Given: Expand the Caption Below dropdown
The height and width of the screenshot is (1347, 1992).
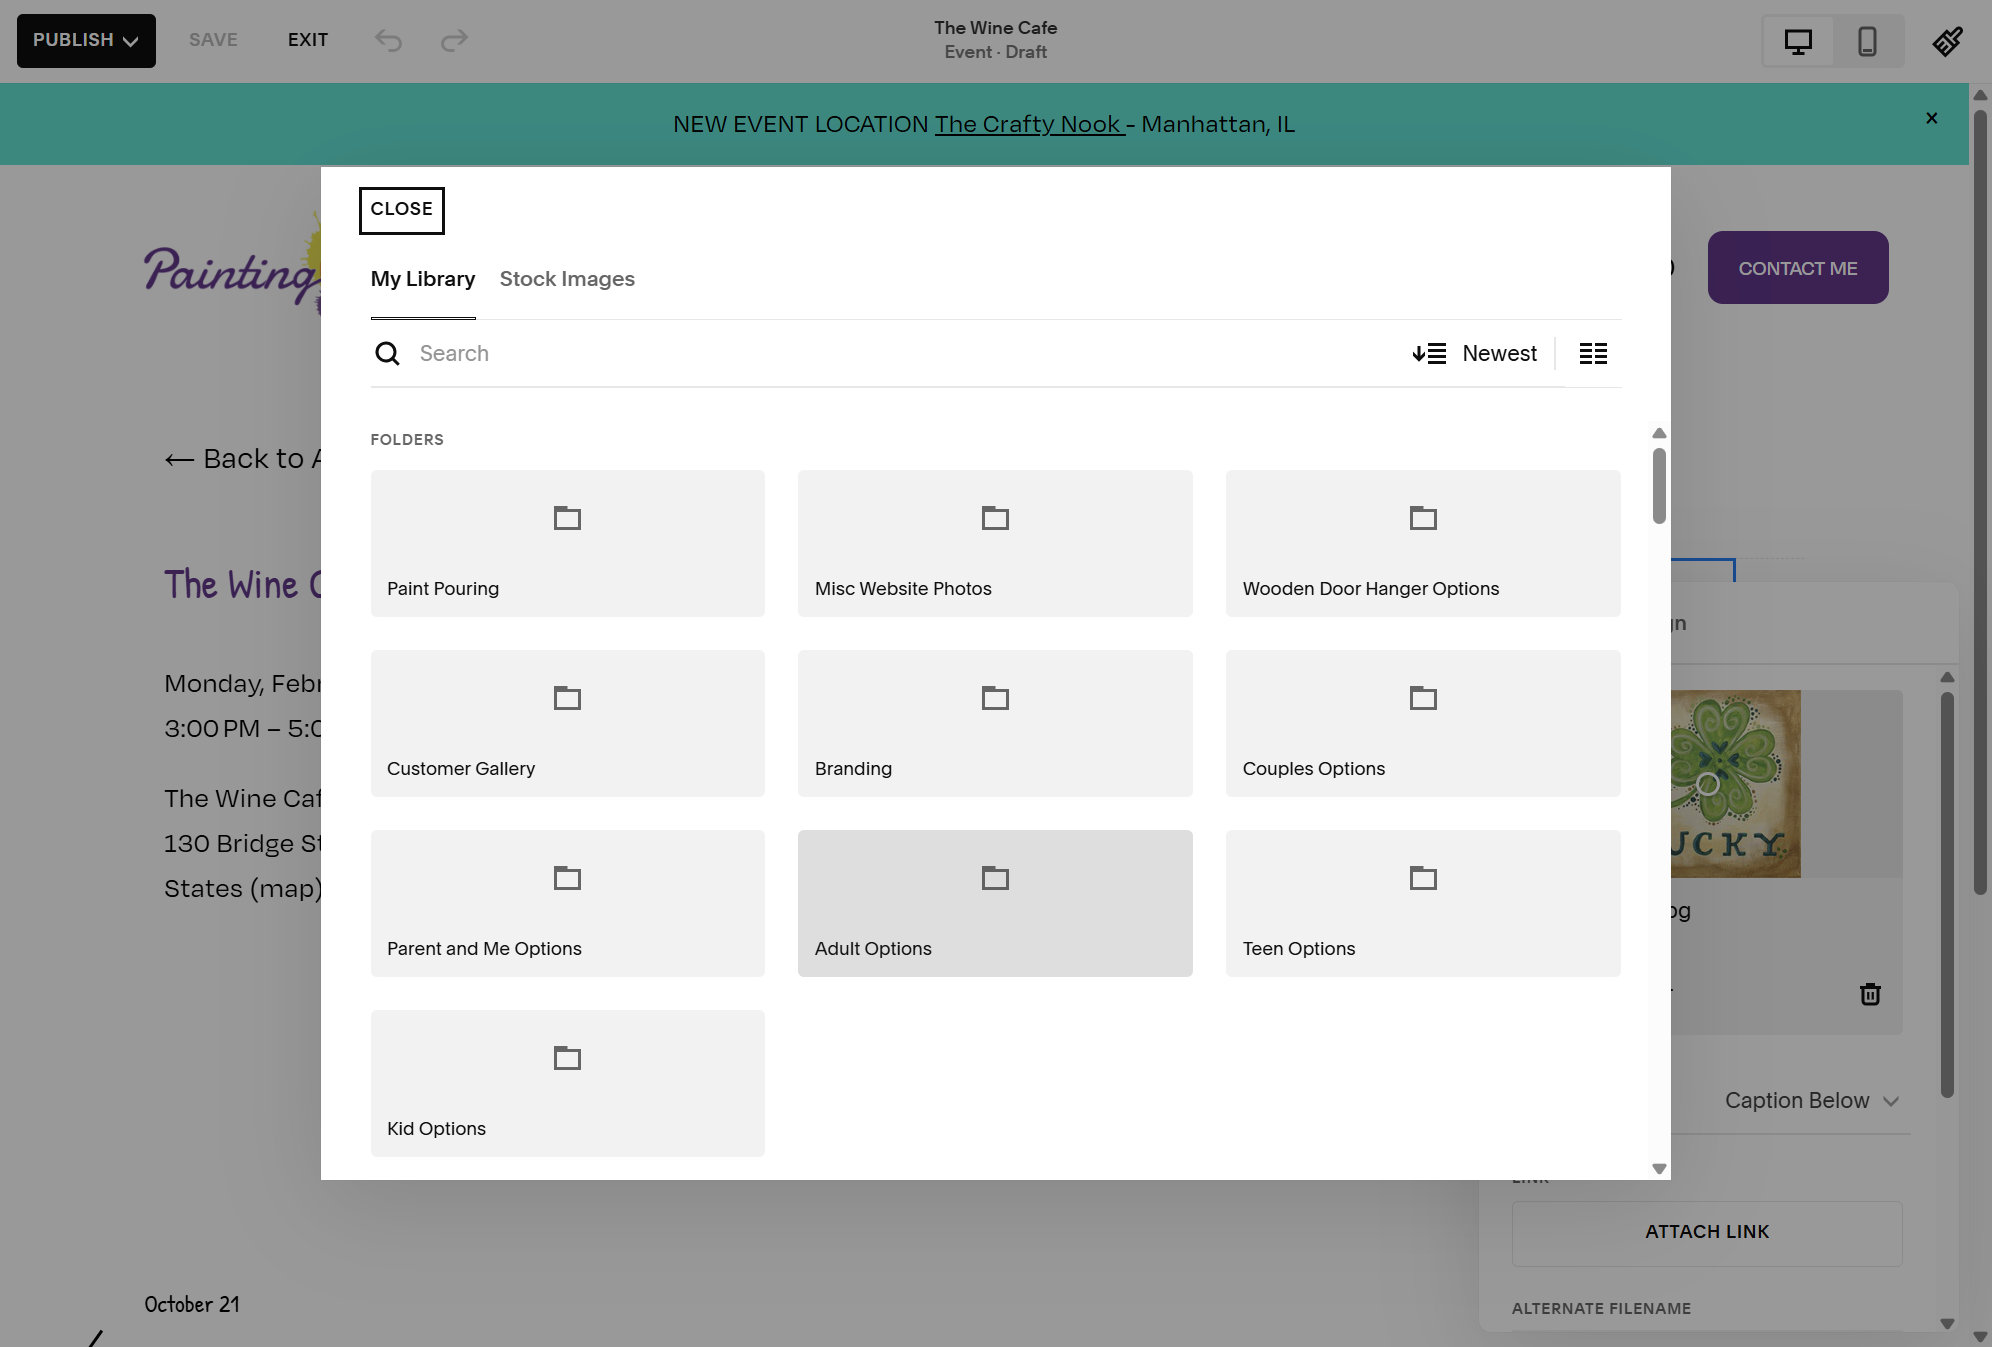Looking at the screenshot, I should coord(1811,1100).
